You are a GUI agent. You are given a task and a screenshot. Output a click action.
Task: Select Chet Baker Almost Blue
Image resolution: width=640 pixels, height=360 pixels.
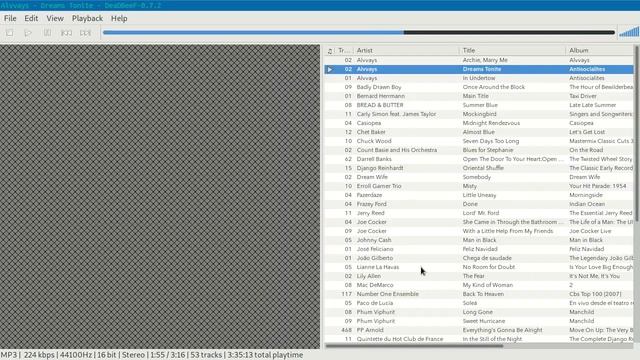(x=479, y=132)
